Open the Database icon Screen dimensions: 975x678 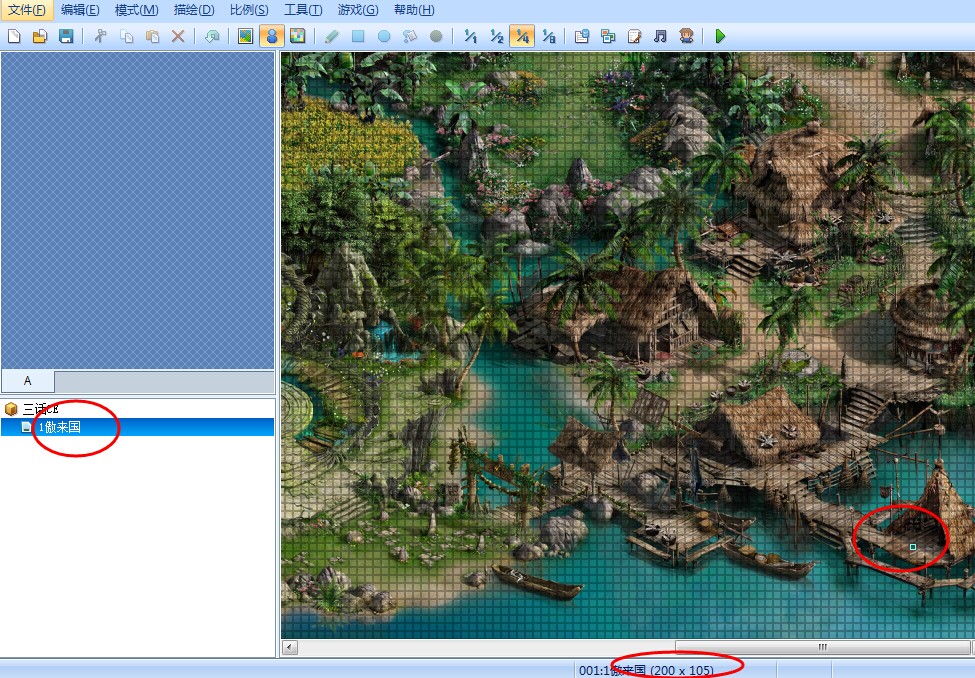click(x=581, y=36)
